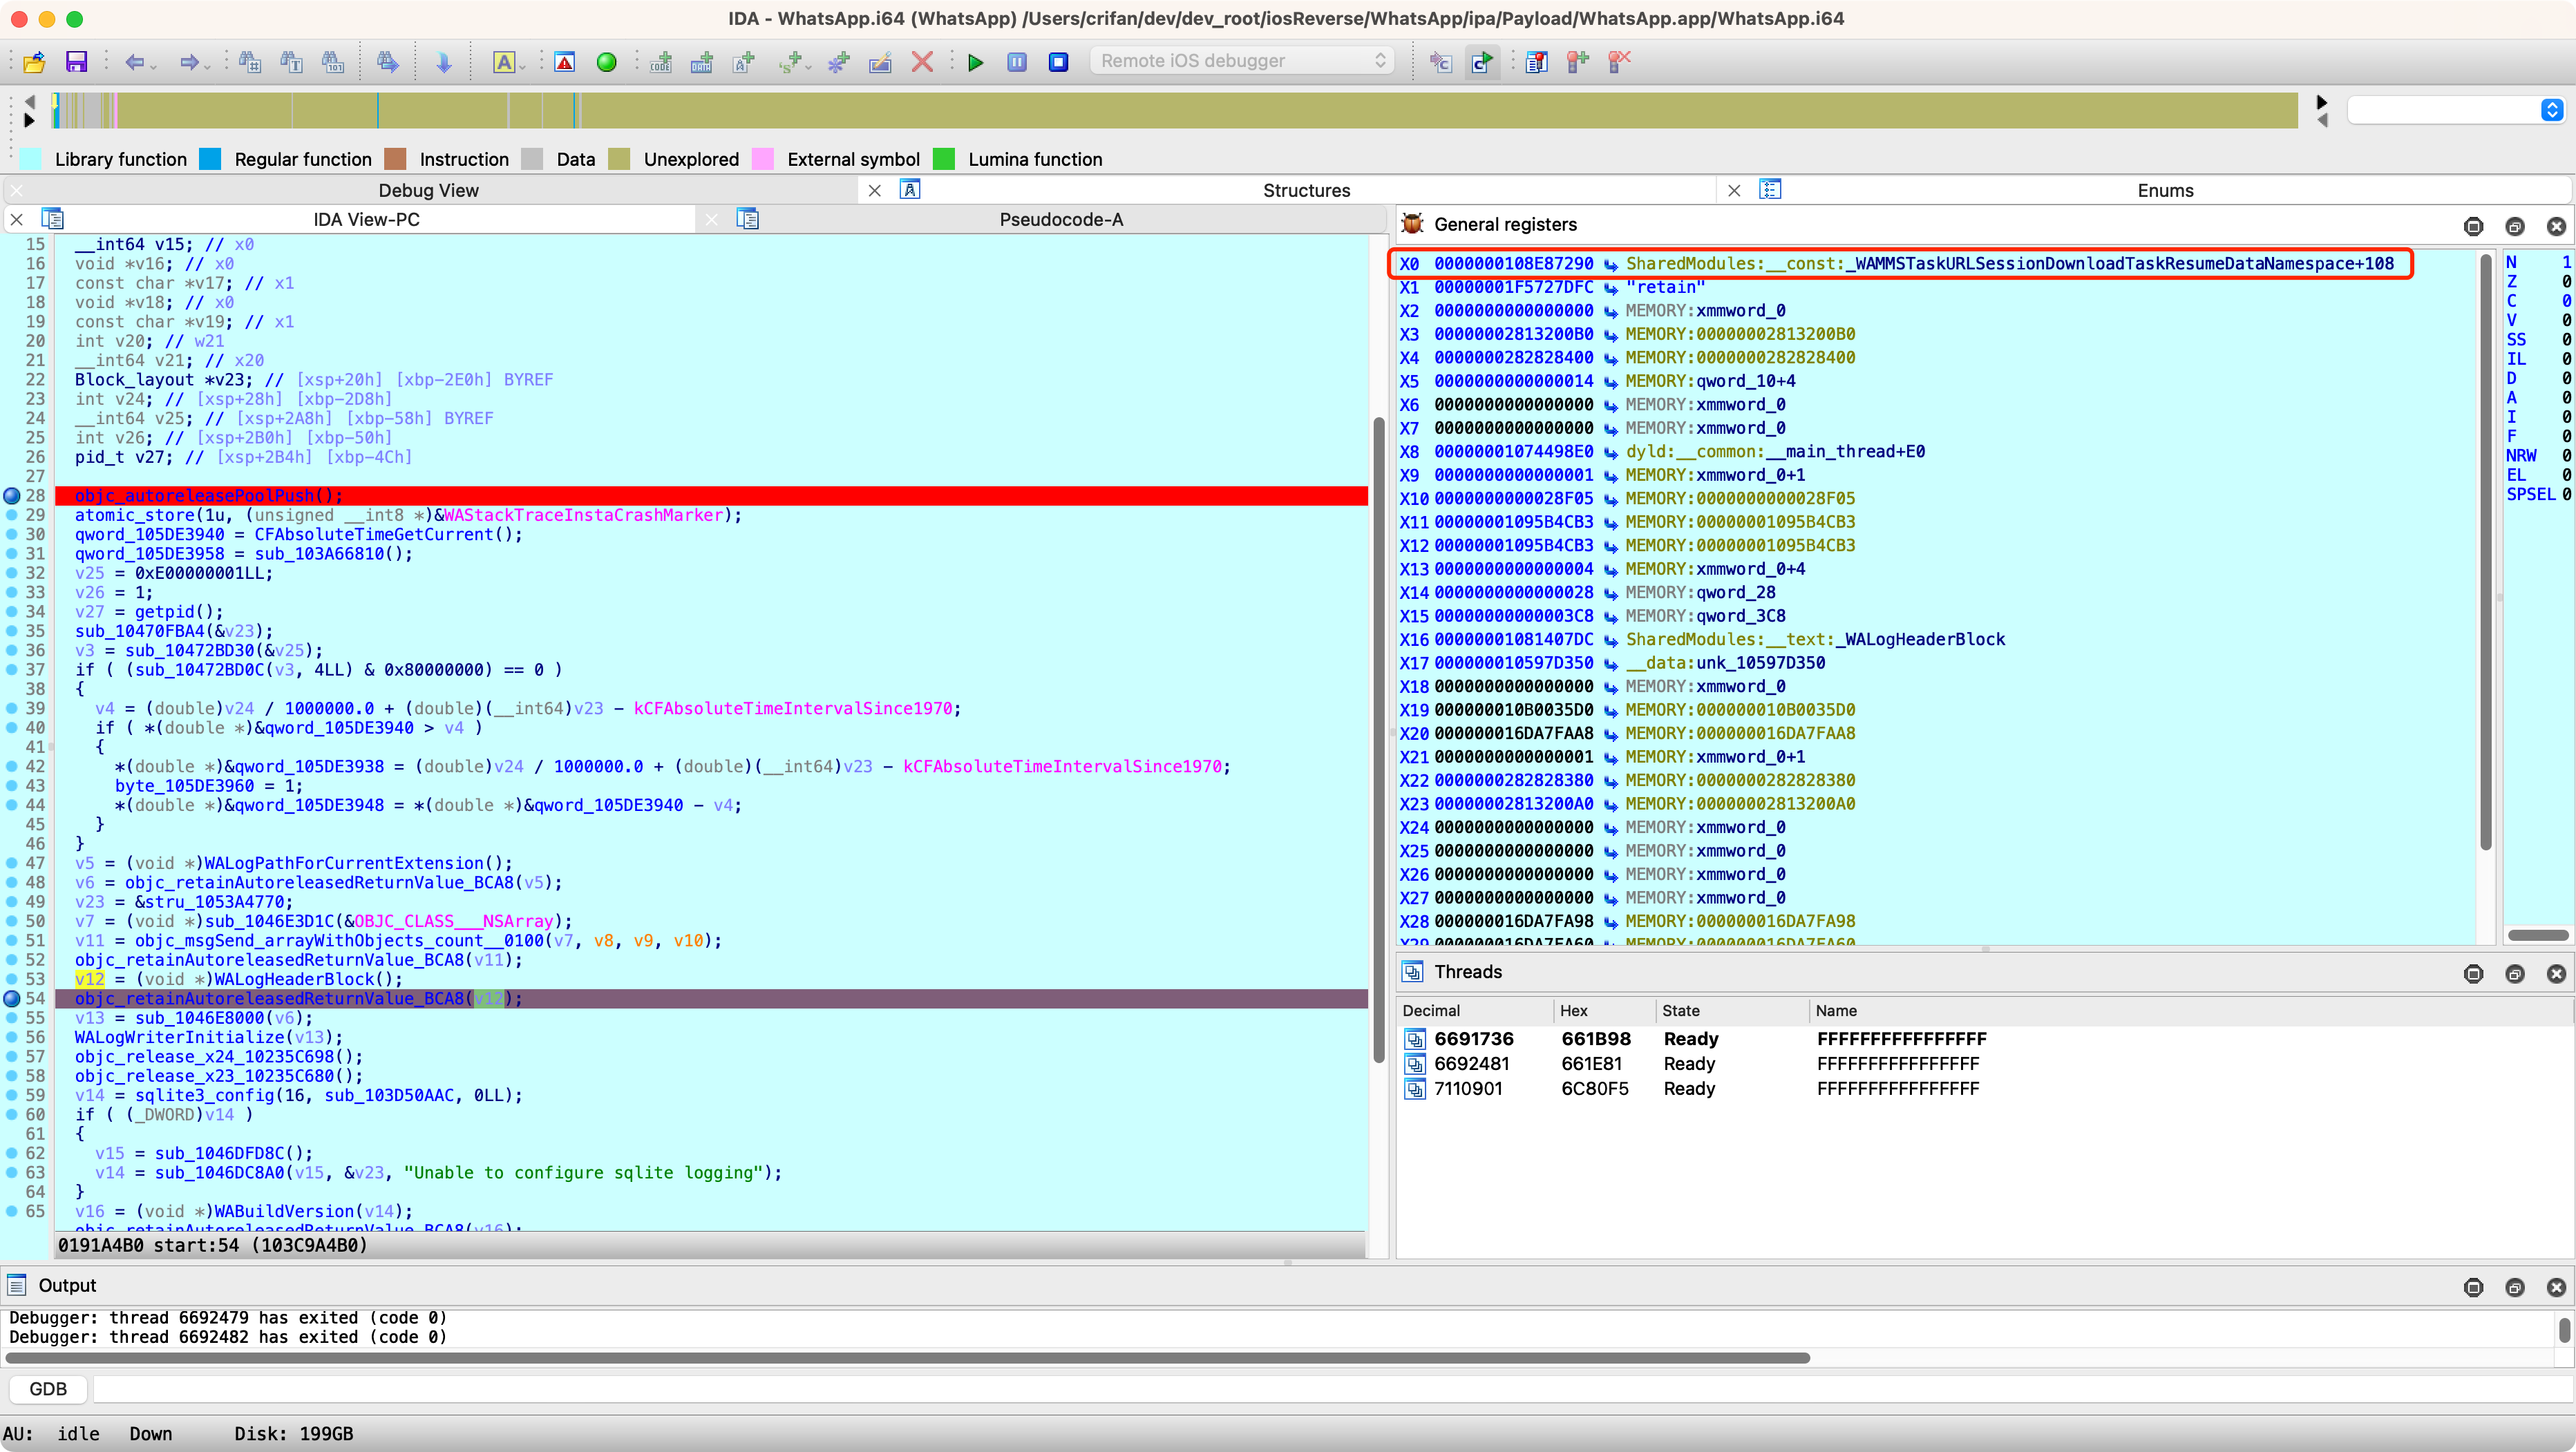Toggle the breakpoint dot at line 36

pos(12,650)
